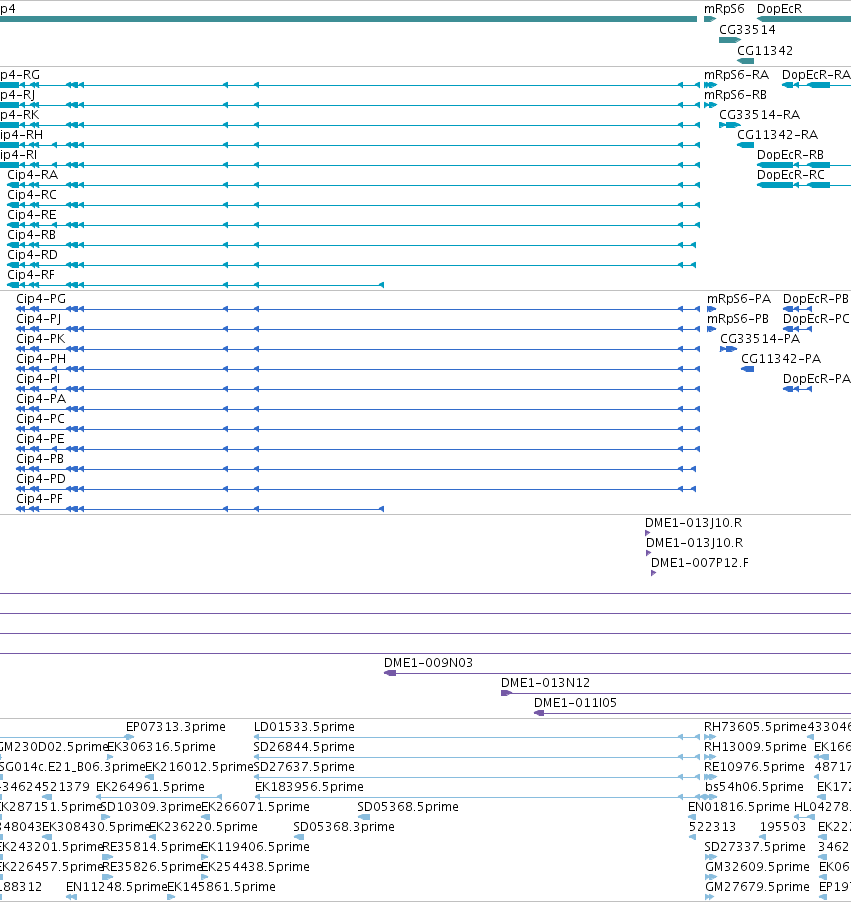
Task: Click the Cip4-RC transcript label
Action: pos(32,195)
